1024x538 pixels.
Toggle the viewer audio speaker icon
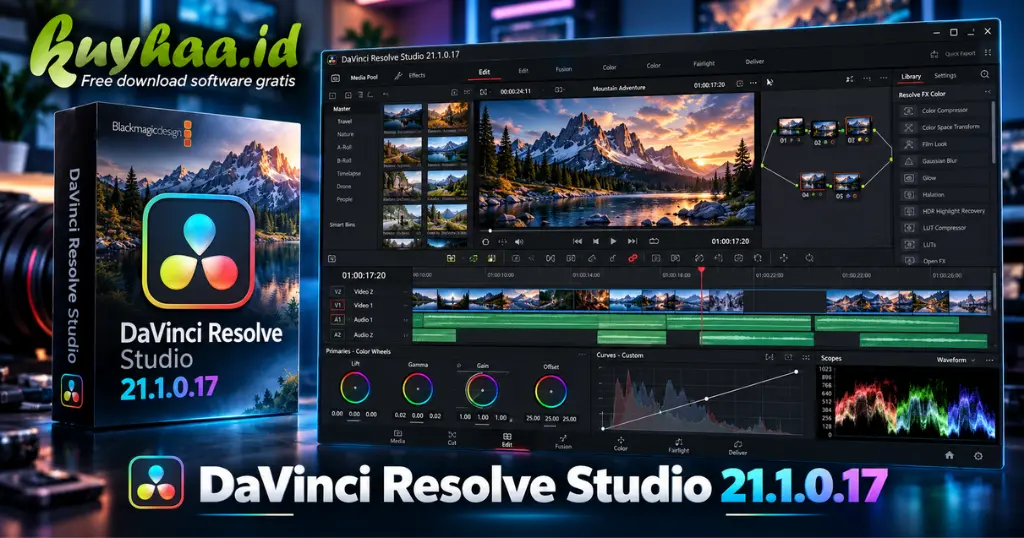519,242
